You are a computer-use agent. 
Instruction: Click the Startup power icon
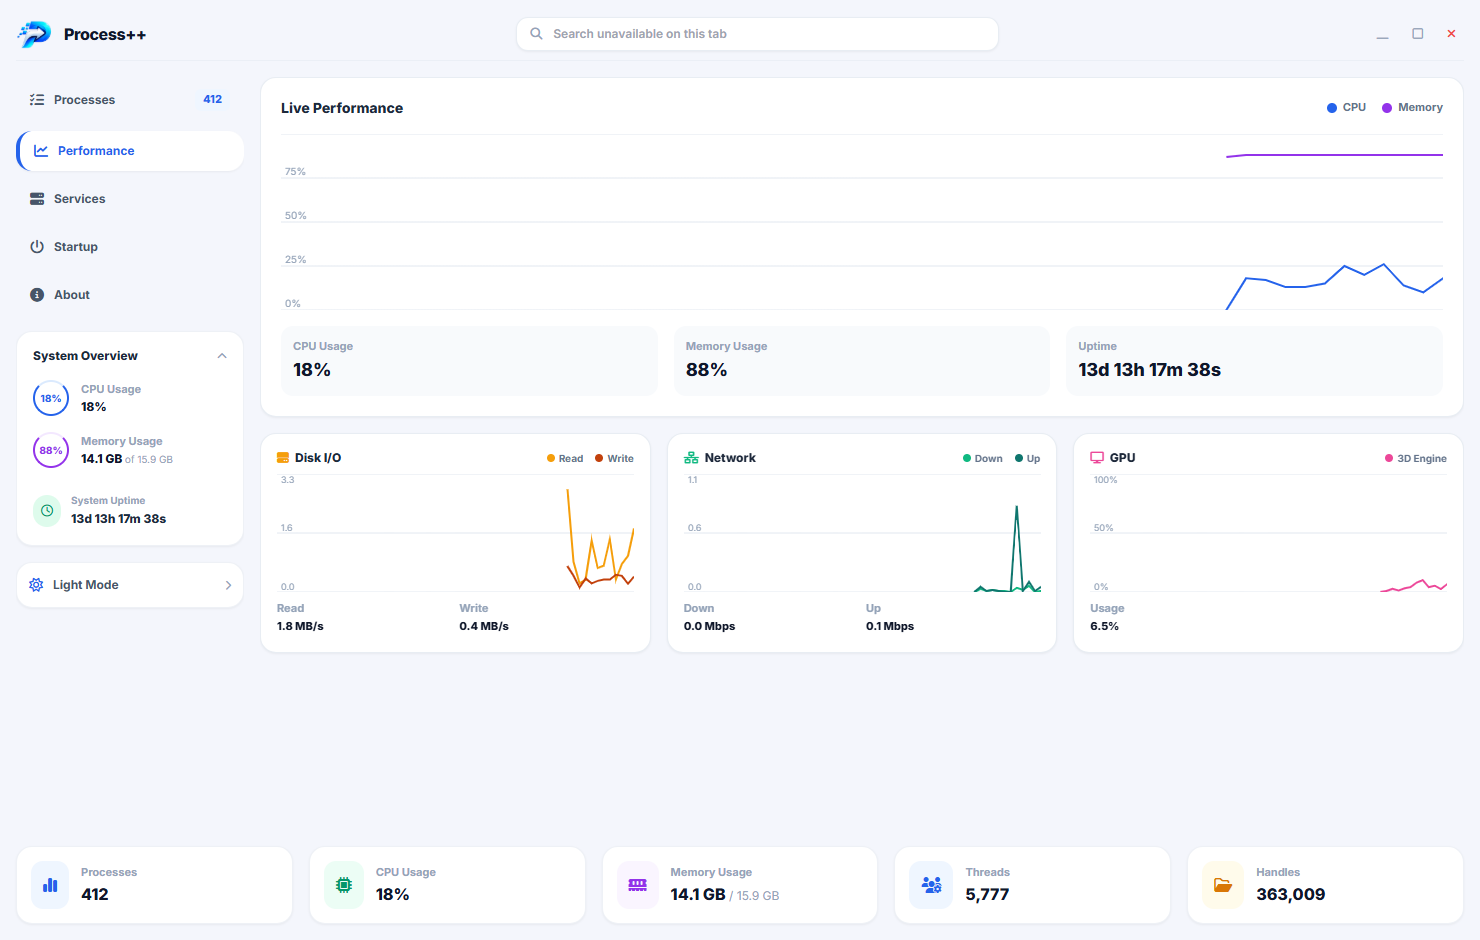[x=37, y=247]
